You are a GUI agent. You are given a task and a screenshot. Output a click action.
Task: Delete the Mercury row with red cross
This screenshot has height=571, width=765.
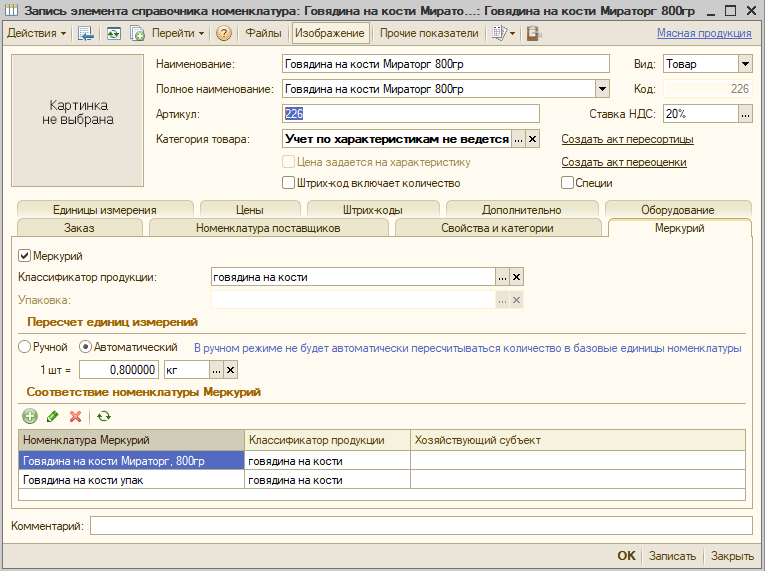pyautogui.click(x=75, y=416)
